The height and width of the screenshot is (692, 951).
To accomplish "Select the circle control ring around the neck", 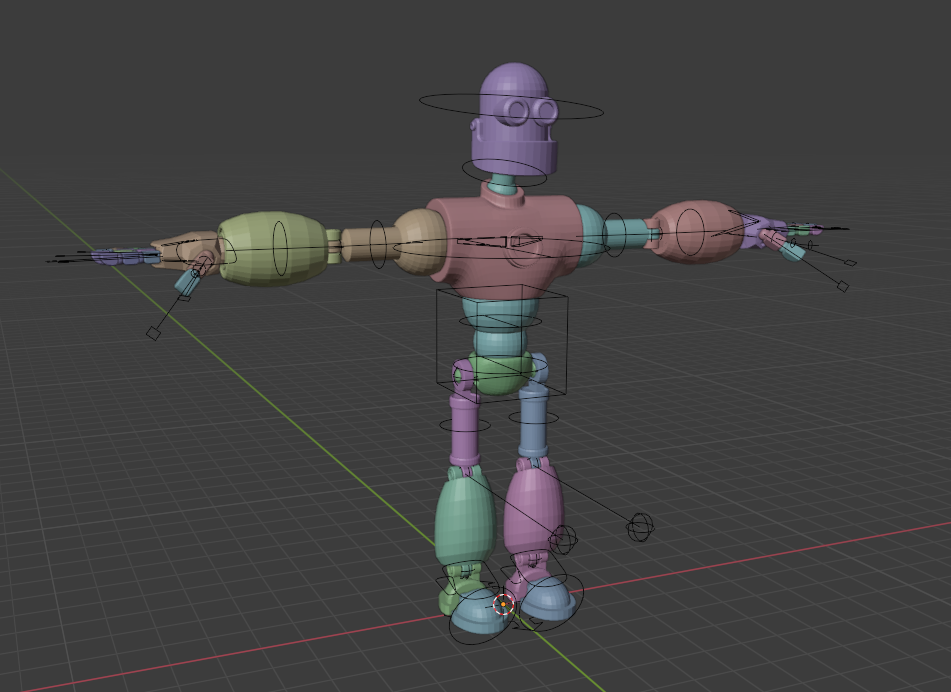I will coord(505,173).
